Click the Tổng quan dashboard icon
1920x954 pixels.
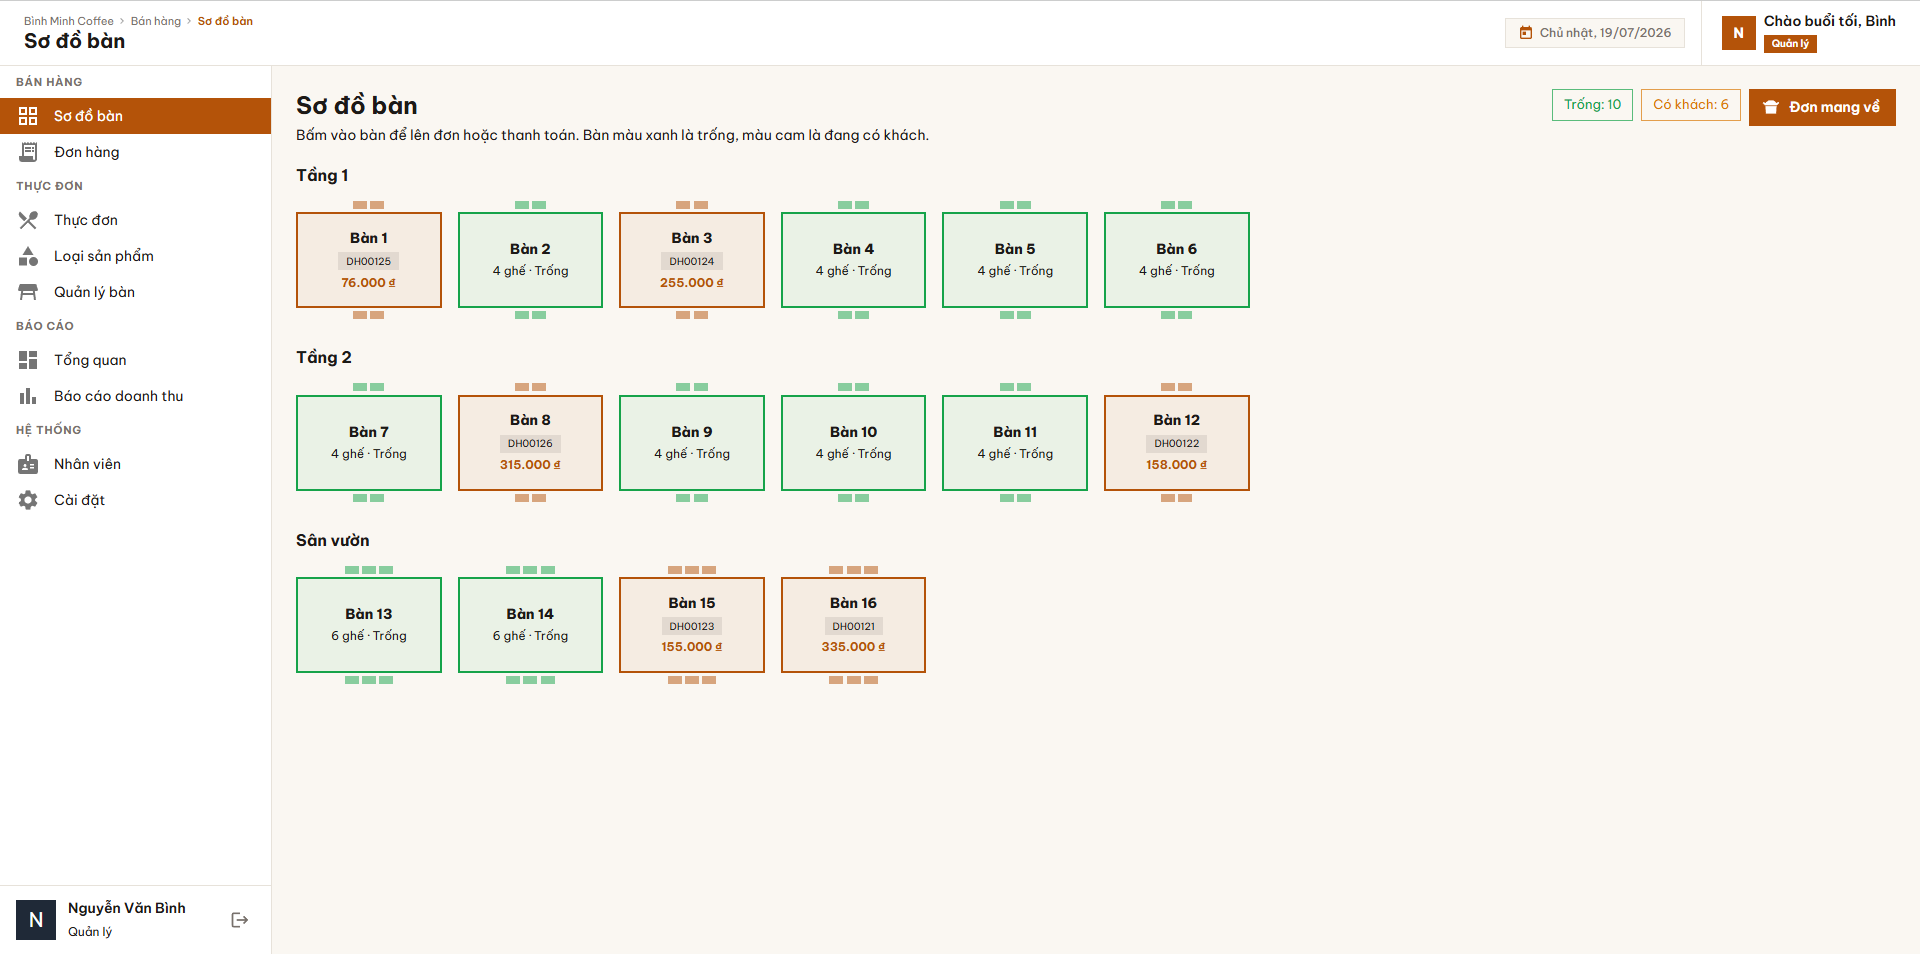28,360
